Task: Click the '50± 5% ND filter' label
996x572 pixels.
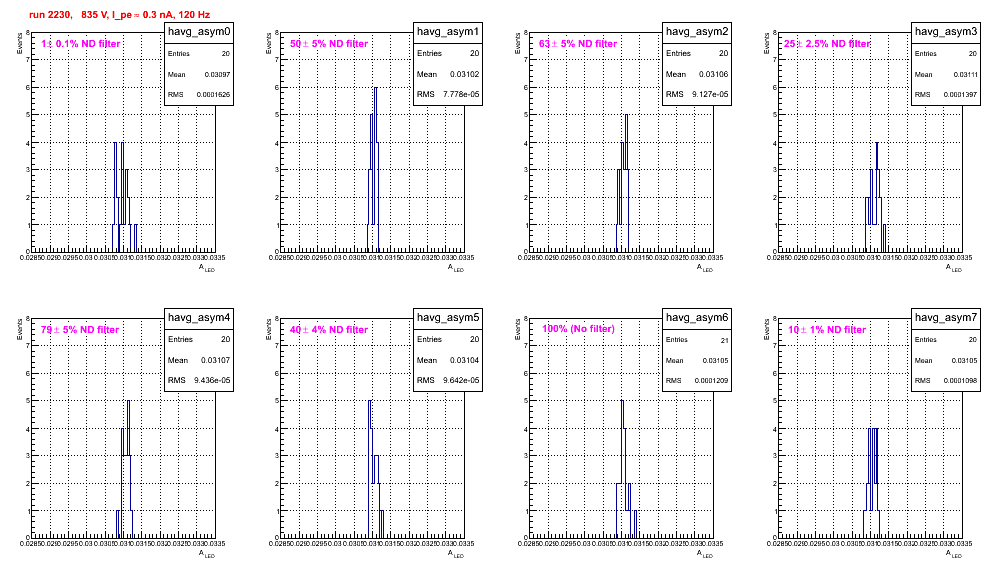Action: pyautogui.click(x=329, y=44)
